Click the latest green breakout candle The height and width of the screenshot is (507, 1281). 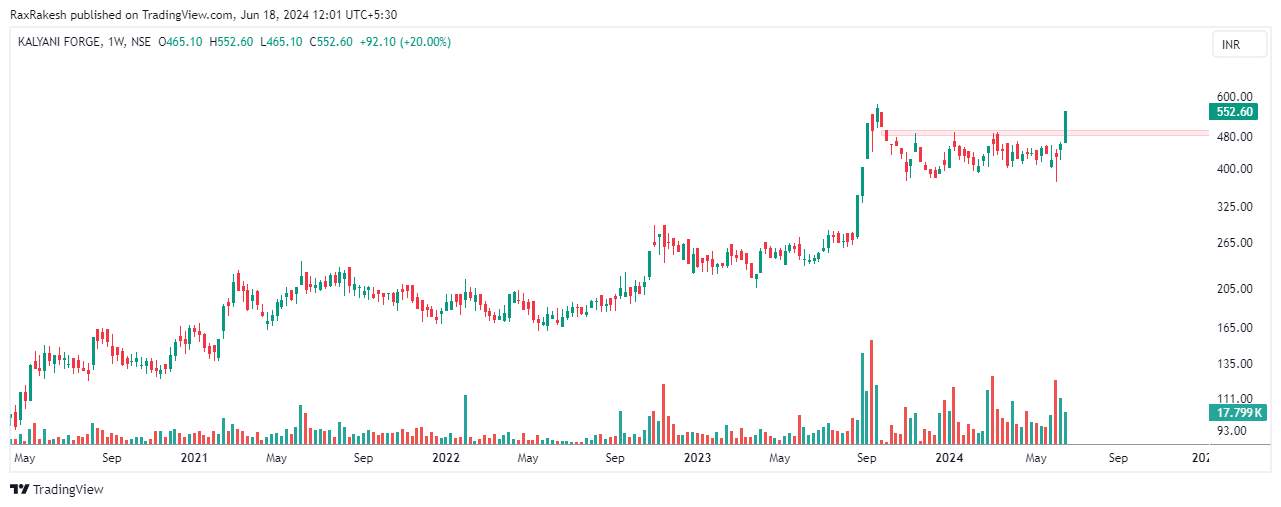click(1067, 126)
